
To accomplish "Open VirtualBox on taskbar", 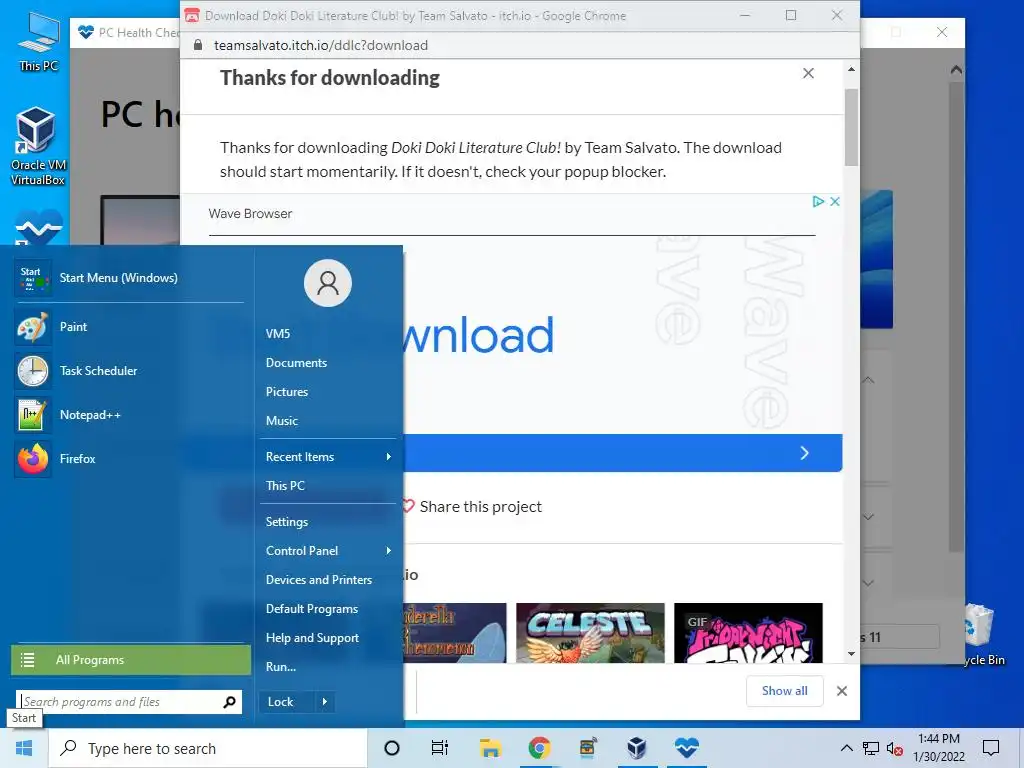I will 637,748.
